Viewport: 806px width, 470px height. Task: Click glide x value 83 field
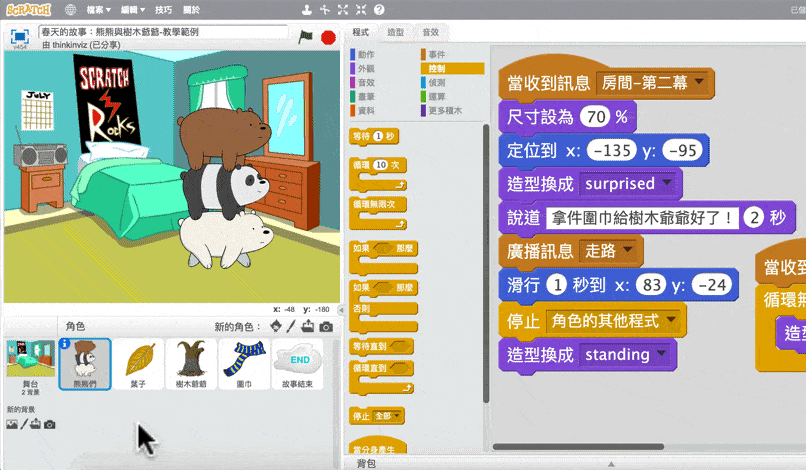click(651, 284)
